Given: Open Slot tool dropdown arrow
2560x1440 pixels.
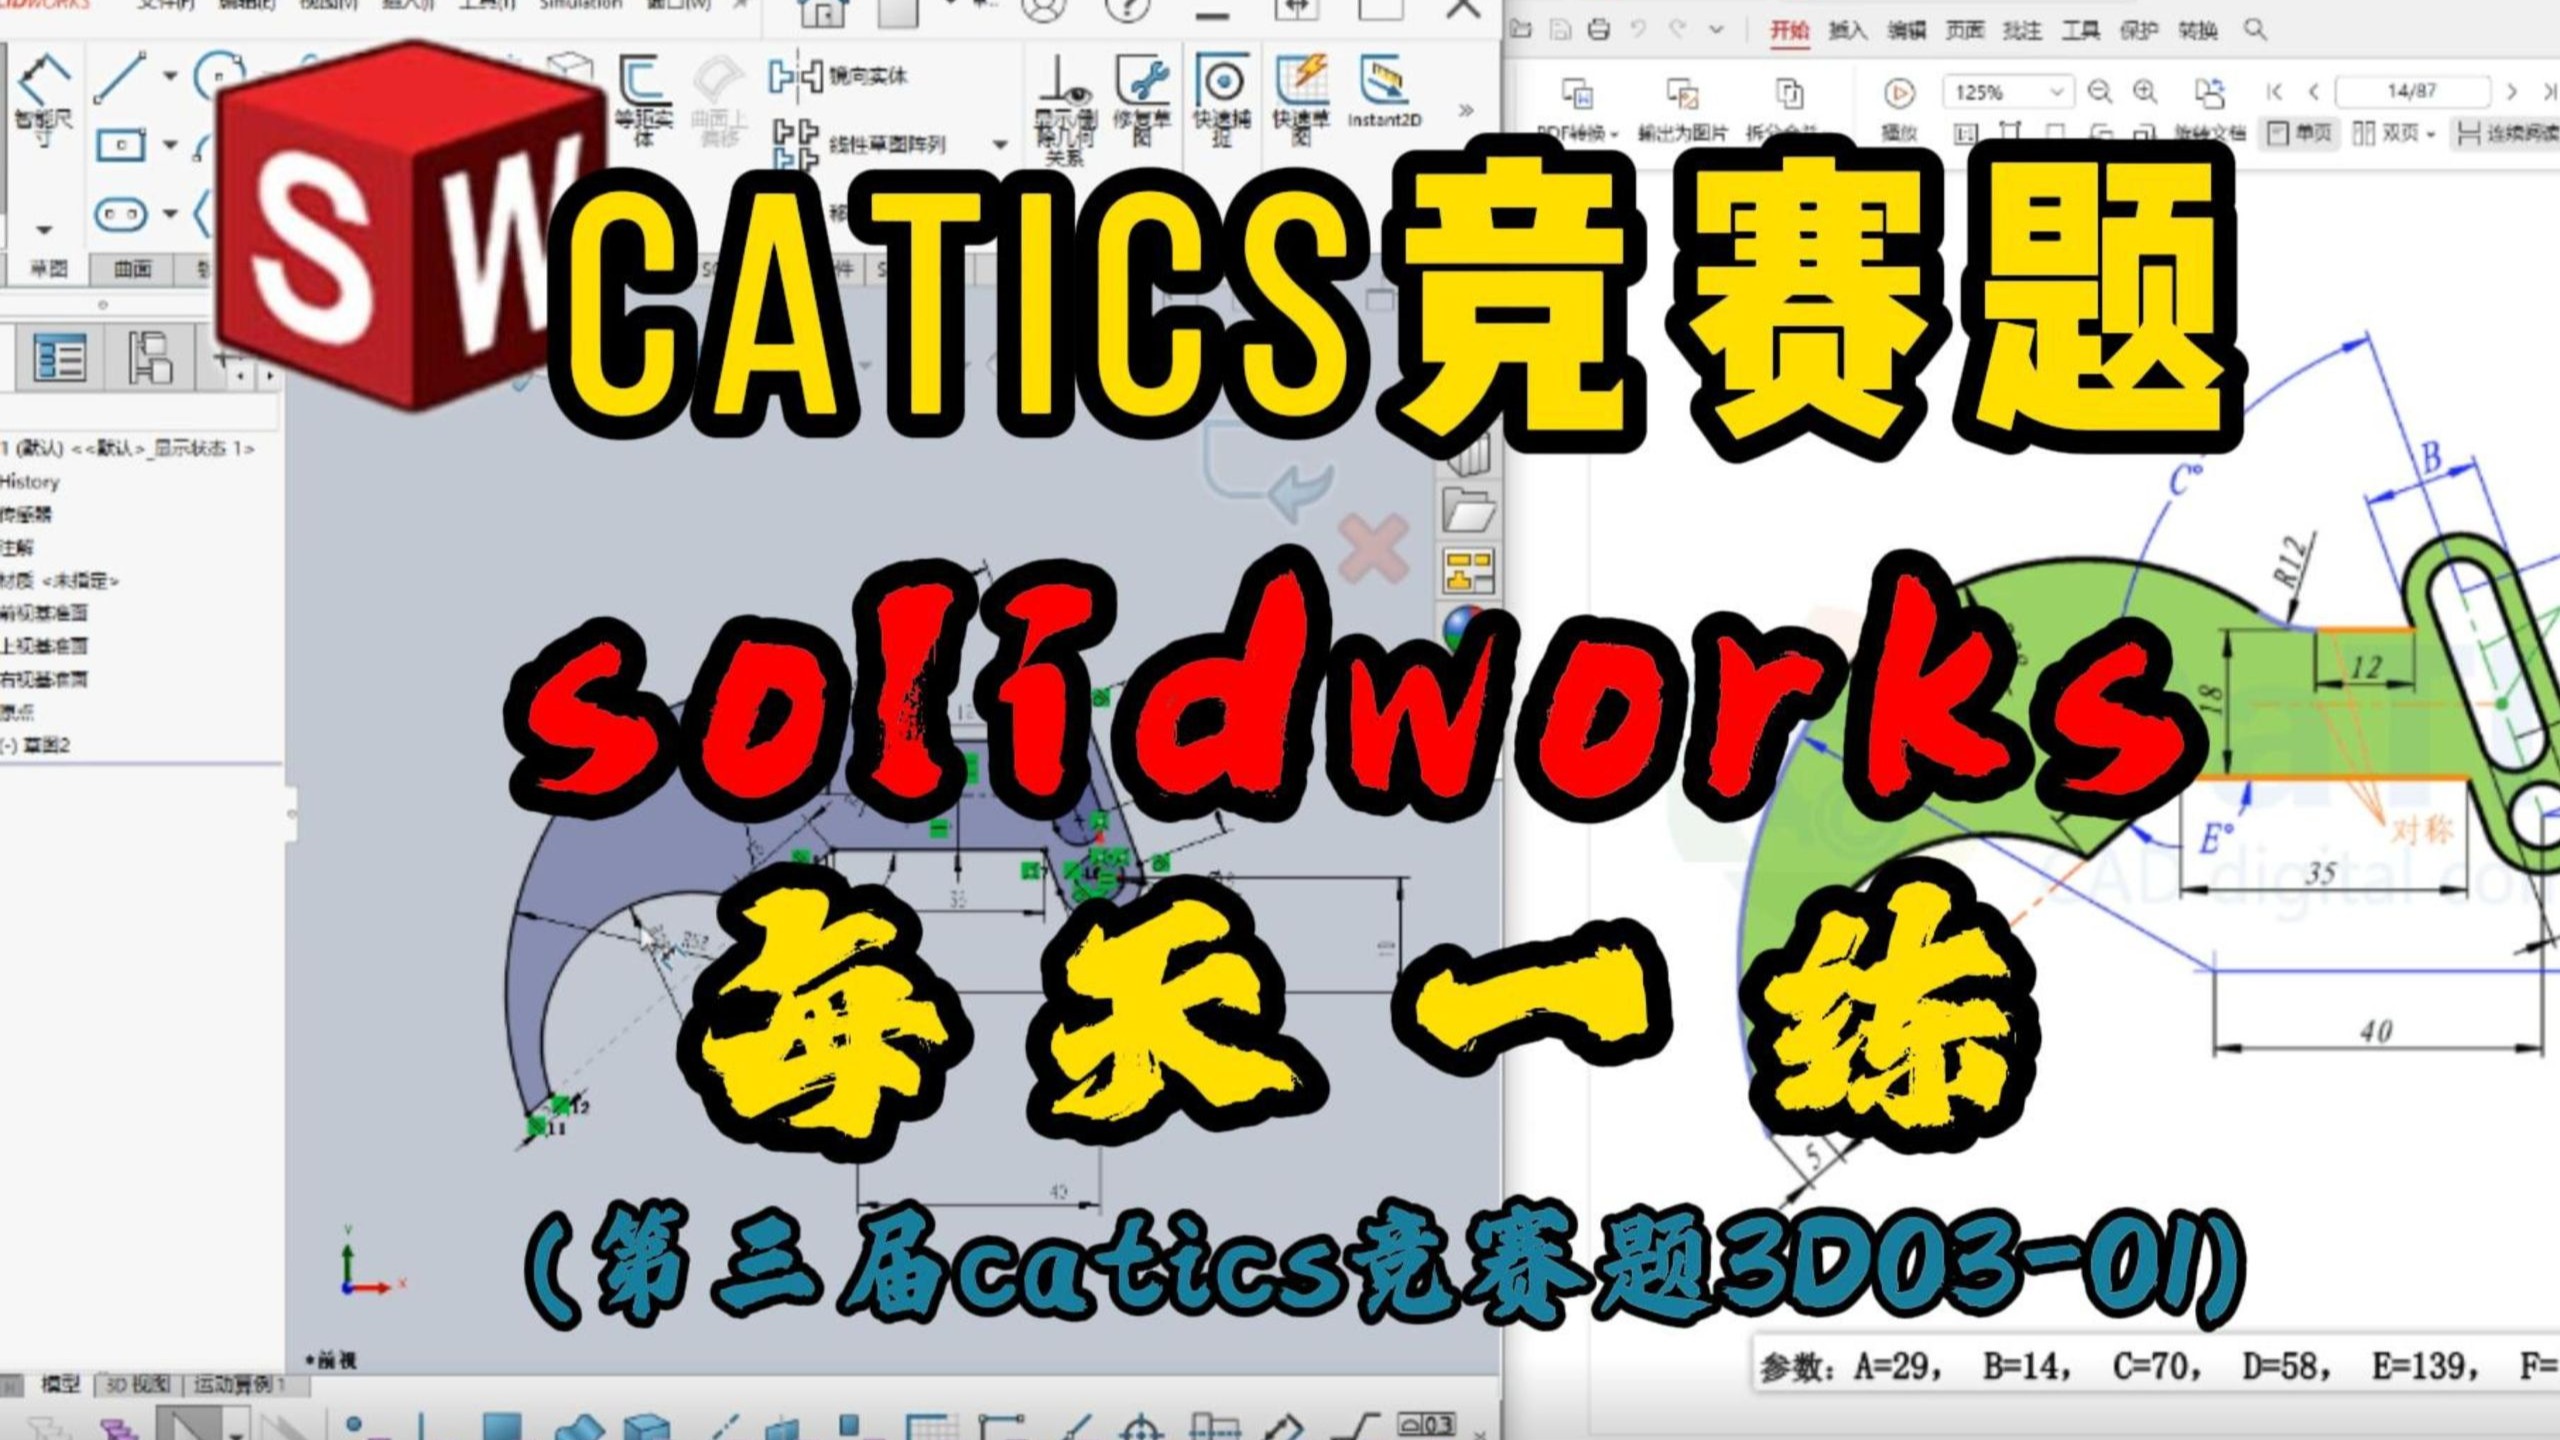Looking at the screenshot, I should tap(170, 213).
